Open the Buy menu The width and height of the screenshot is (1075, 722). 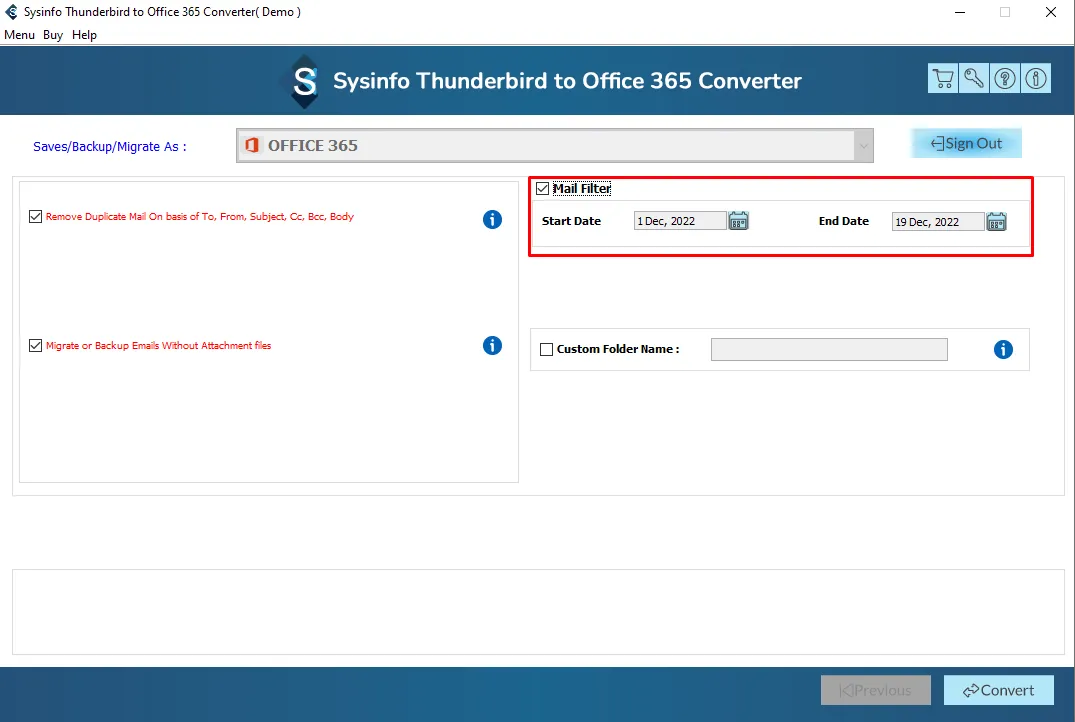click(53, 35)
